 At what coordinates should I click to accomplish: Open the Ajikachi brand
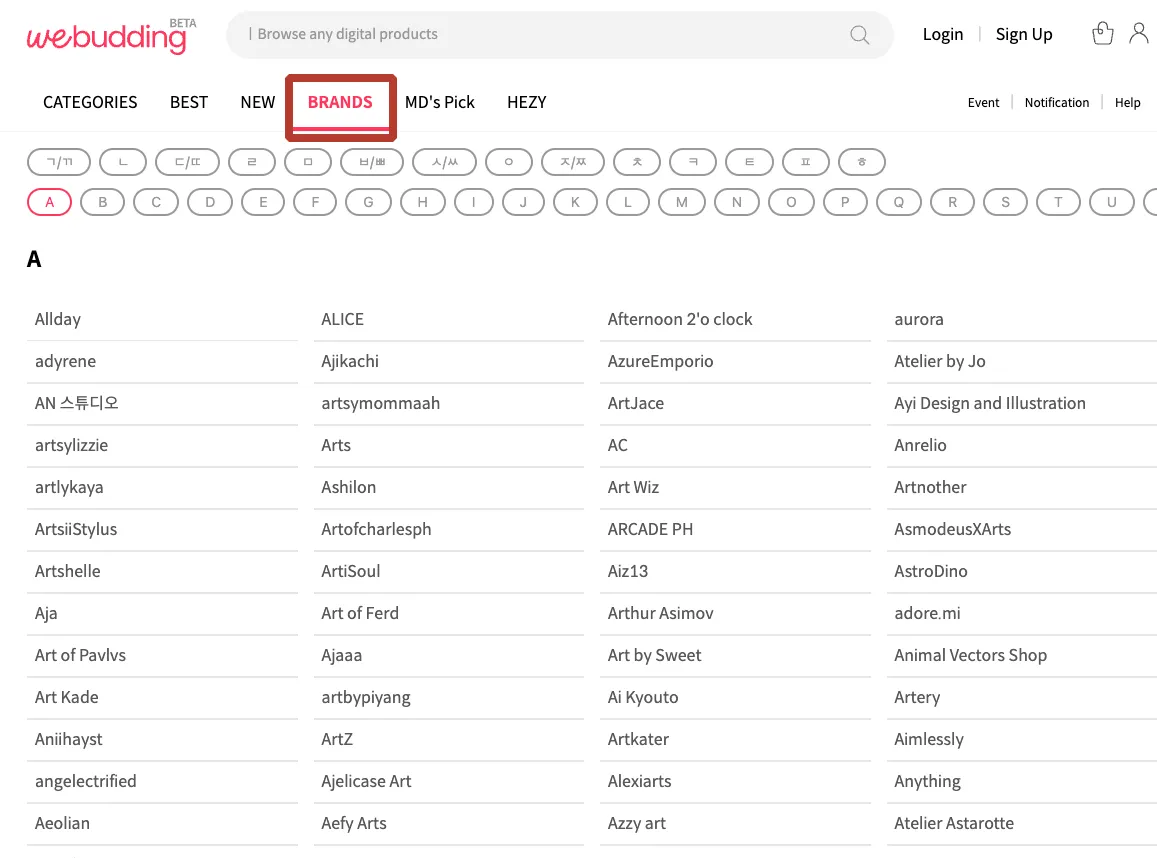tap(449, 361)
